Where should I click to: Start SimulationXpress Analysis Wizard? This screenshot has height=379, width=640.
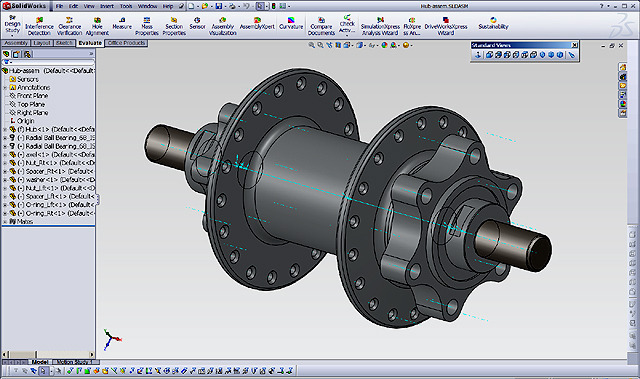click(380, 26)
